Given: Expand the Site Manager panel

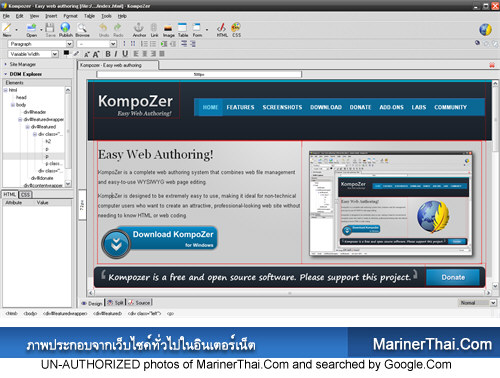Looking at the screenshot, I should click(22, 64).
